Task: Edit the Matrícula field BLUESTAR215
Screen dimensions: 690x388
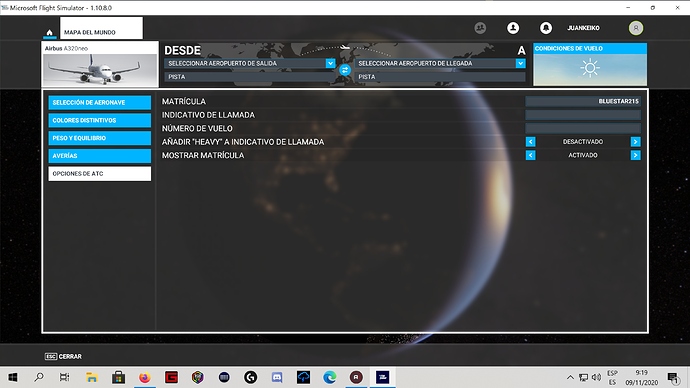Action: [x=583, y=101]
